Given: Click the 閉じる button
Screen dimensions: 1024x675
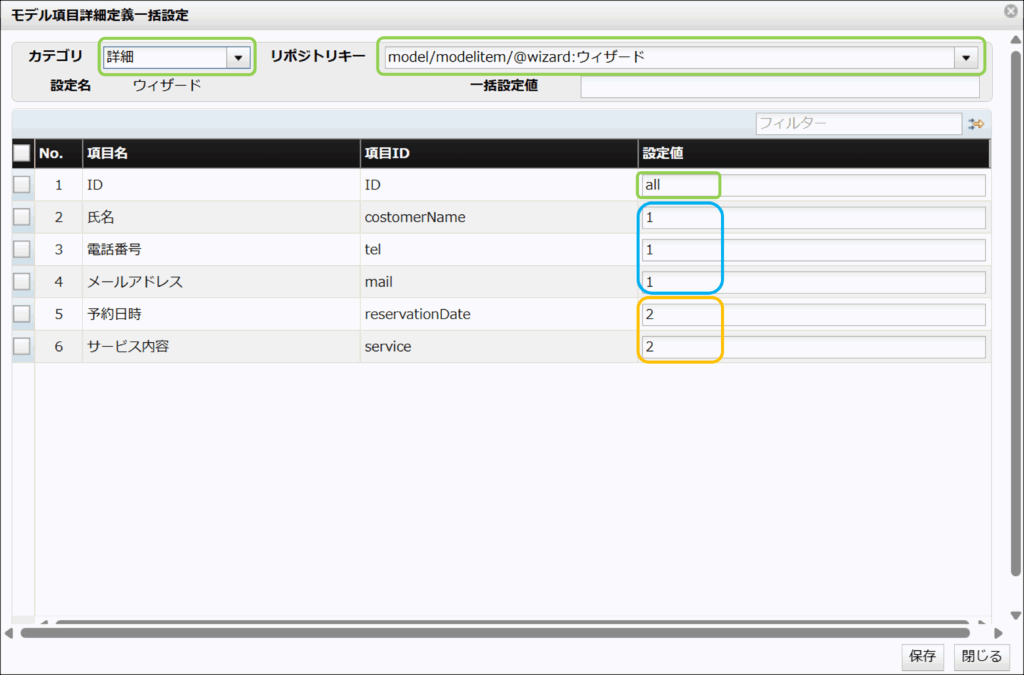Looking at the screenshot, I should click(981, 656).
